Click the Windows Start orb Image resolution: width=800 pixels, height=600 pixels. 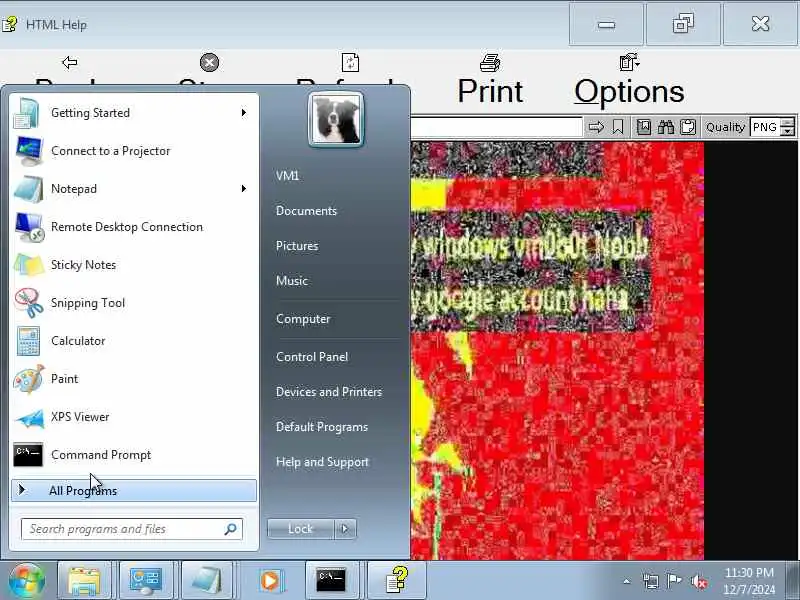coord(26,581)
